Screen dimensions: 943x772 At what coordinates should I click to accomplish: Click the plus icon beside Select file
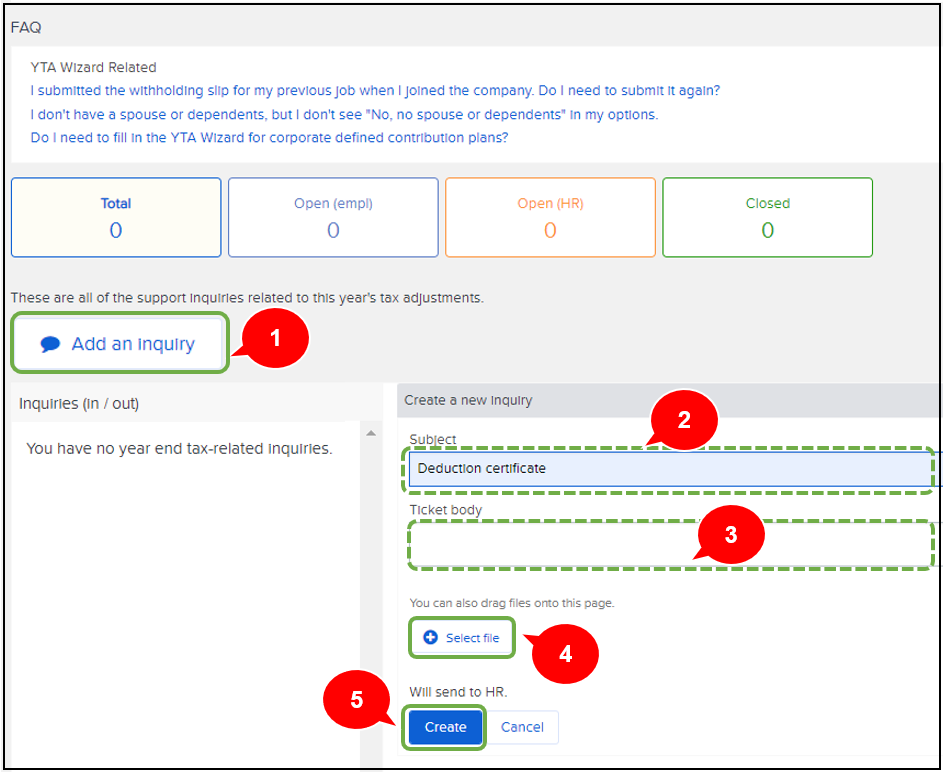click(x=431, y=638)
